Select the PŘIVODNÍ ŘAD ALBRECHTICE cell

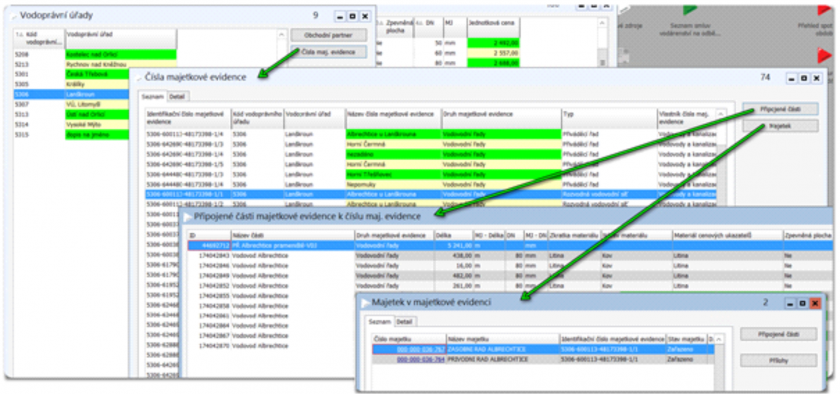pyautogui.click(x=502, y=359)
